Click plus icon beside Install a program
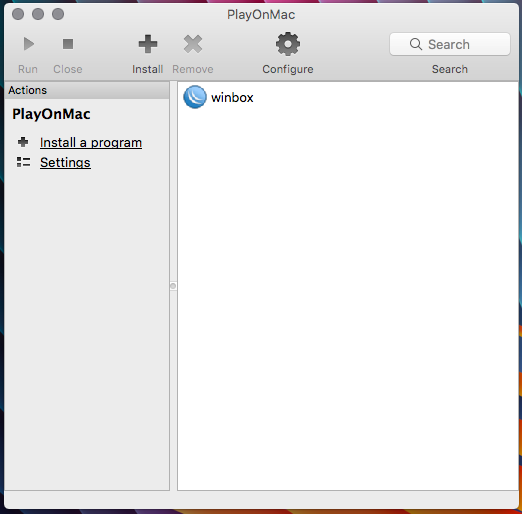The height and width of the screenshot is (514, 522). 23,142
